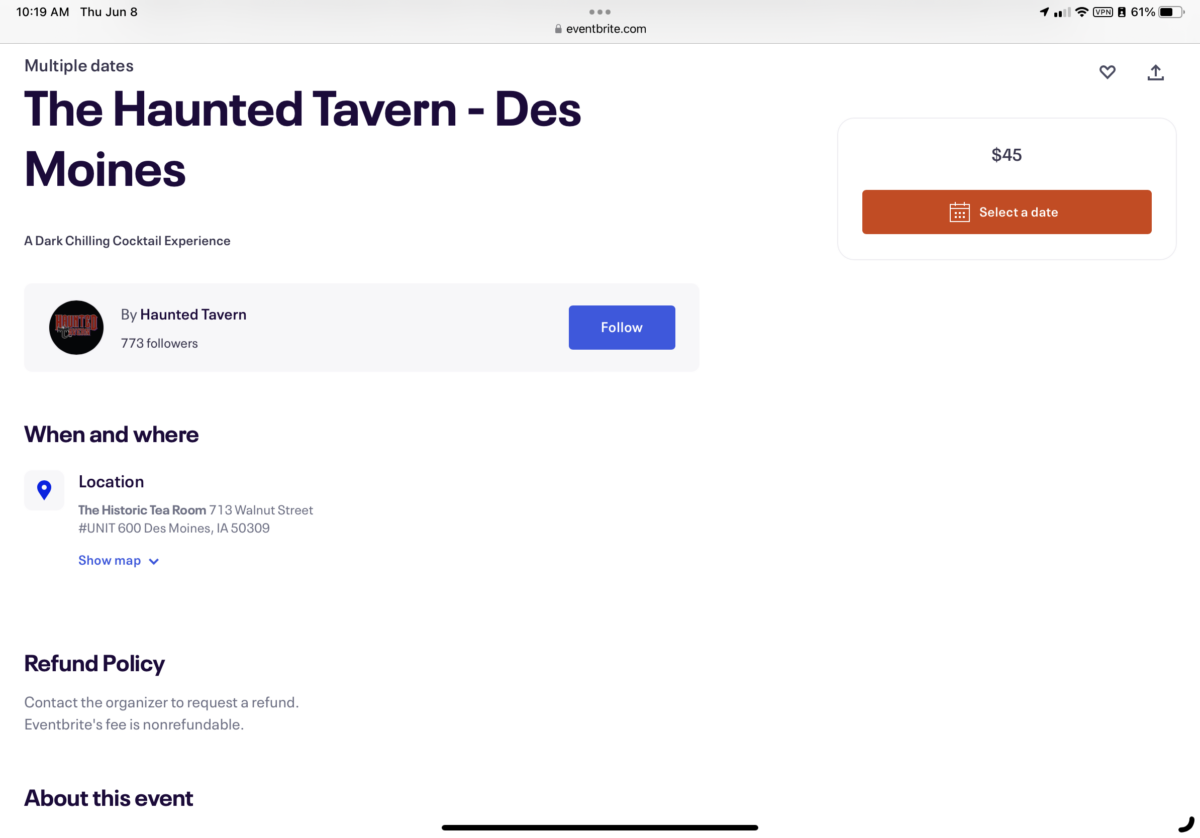Image resolution: width=1200 pixels, height=838 pixels.
Task: Click the About this event heading
Action: (x=108, y=798)
